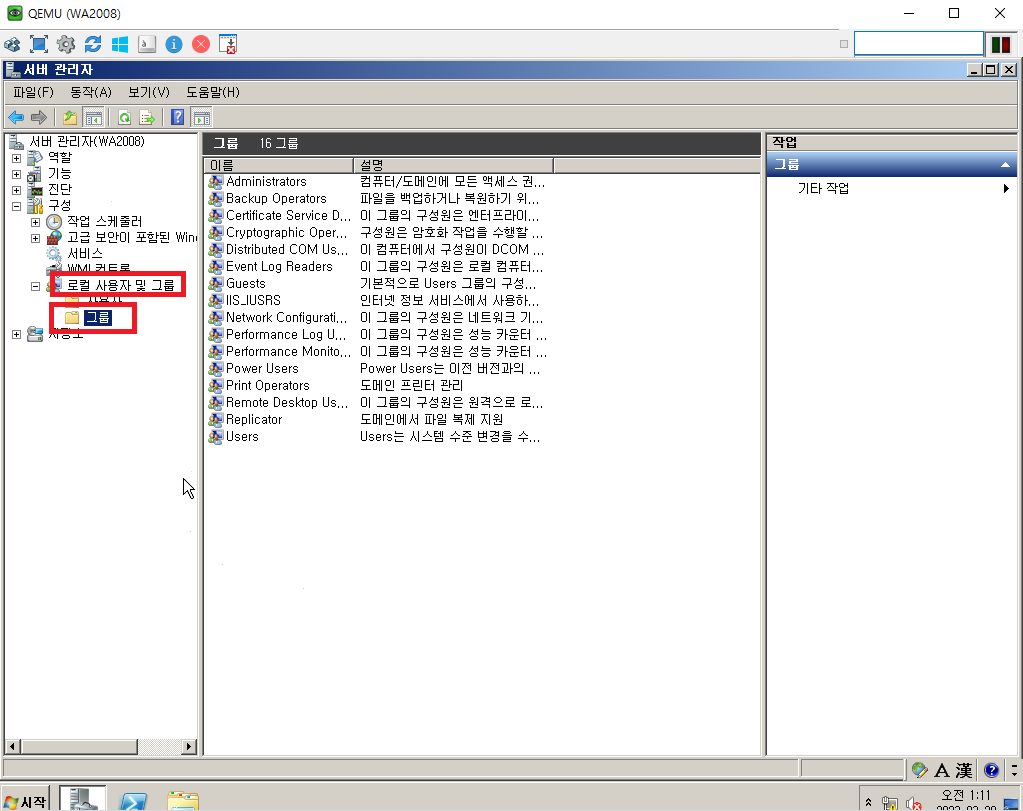The width and height of the screenshot is (1023, 811).
Task: Go forward with the gray right arrow
Action: [x=39, y=117]
